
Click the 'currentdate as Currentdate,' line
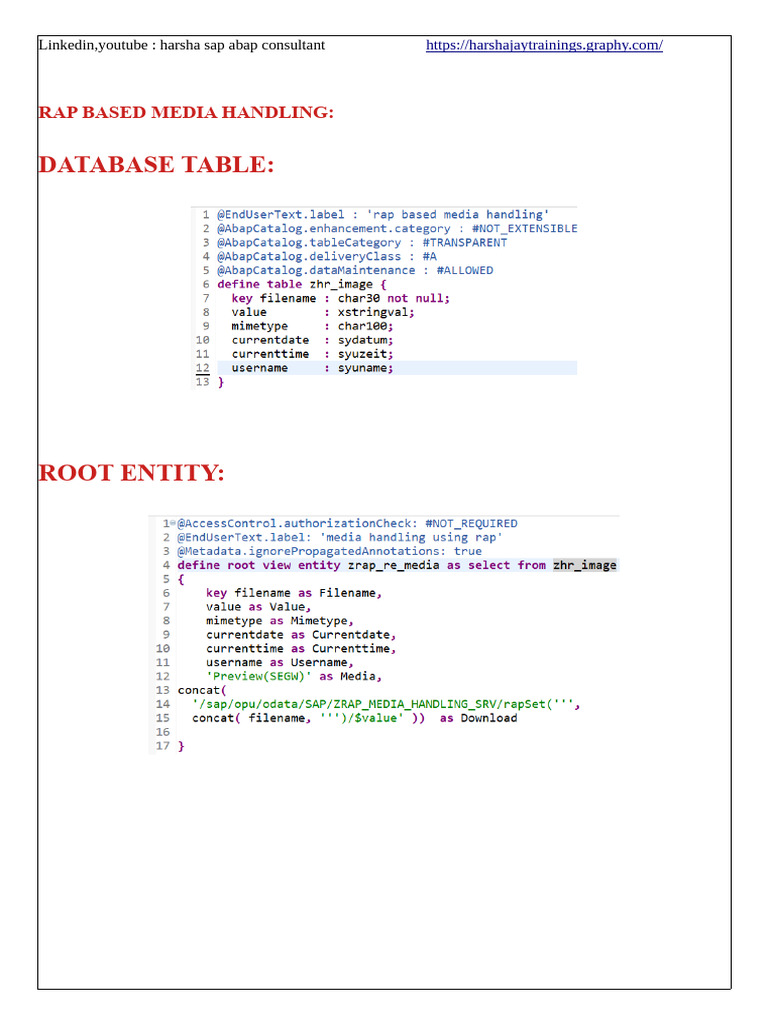[301, 635]
